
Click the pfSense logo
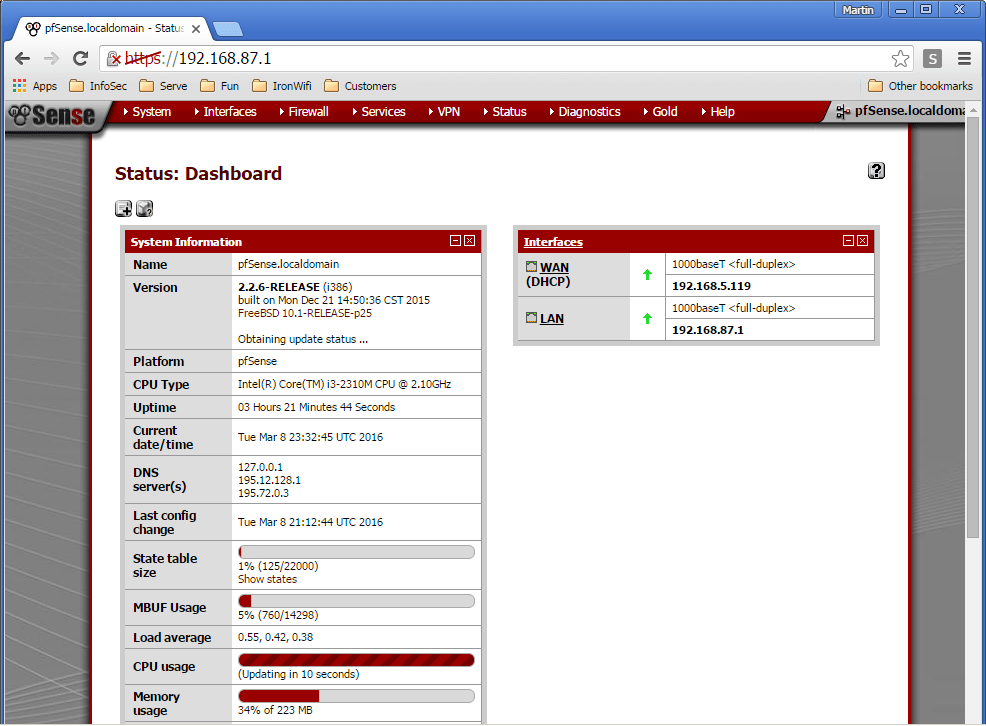[x=48, y=113]
